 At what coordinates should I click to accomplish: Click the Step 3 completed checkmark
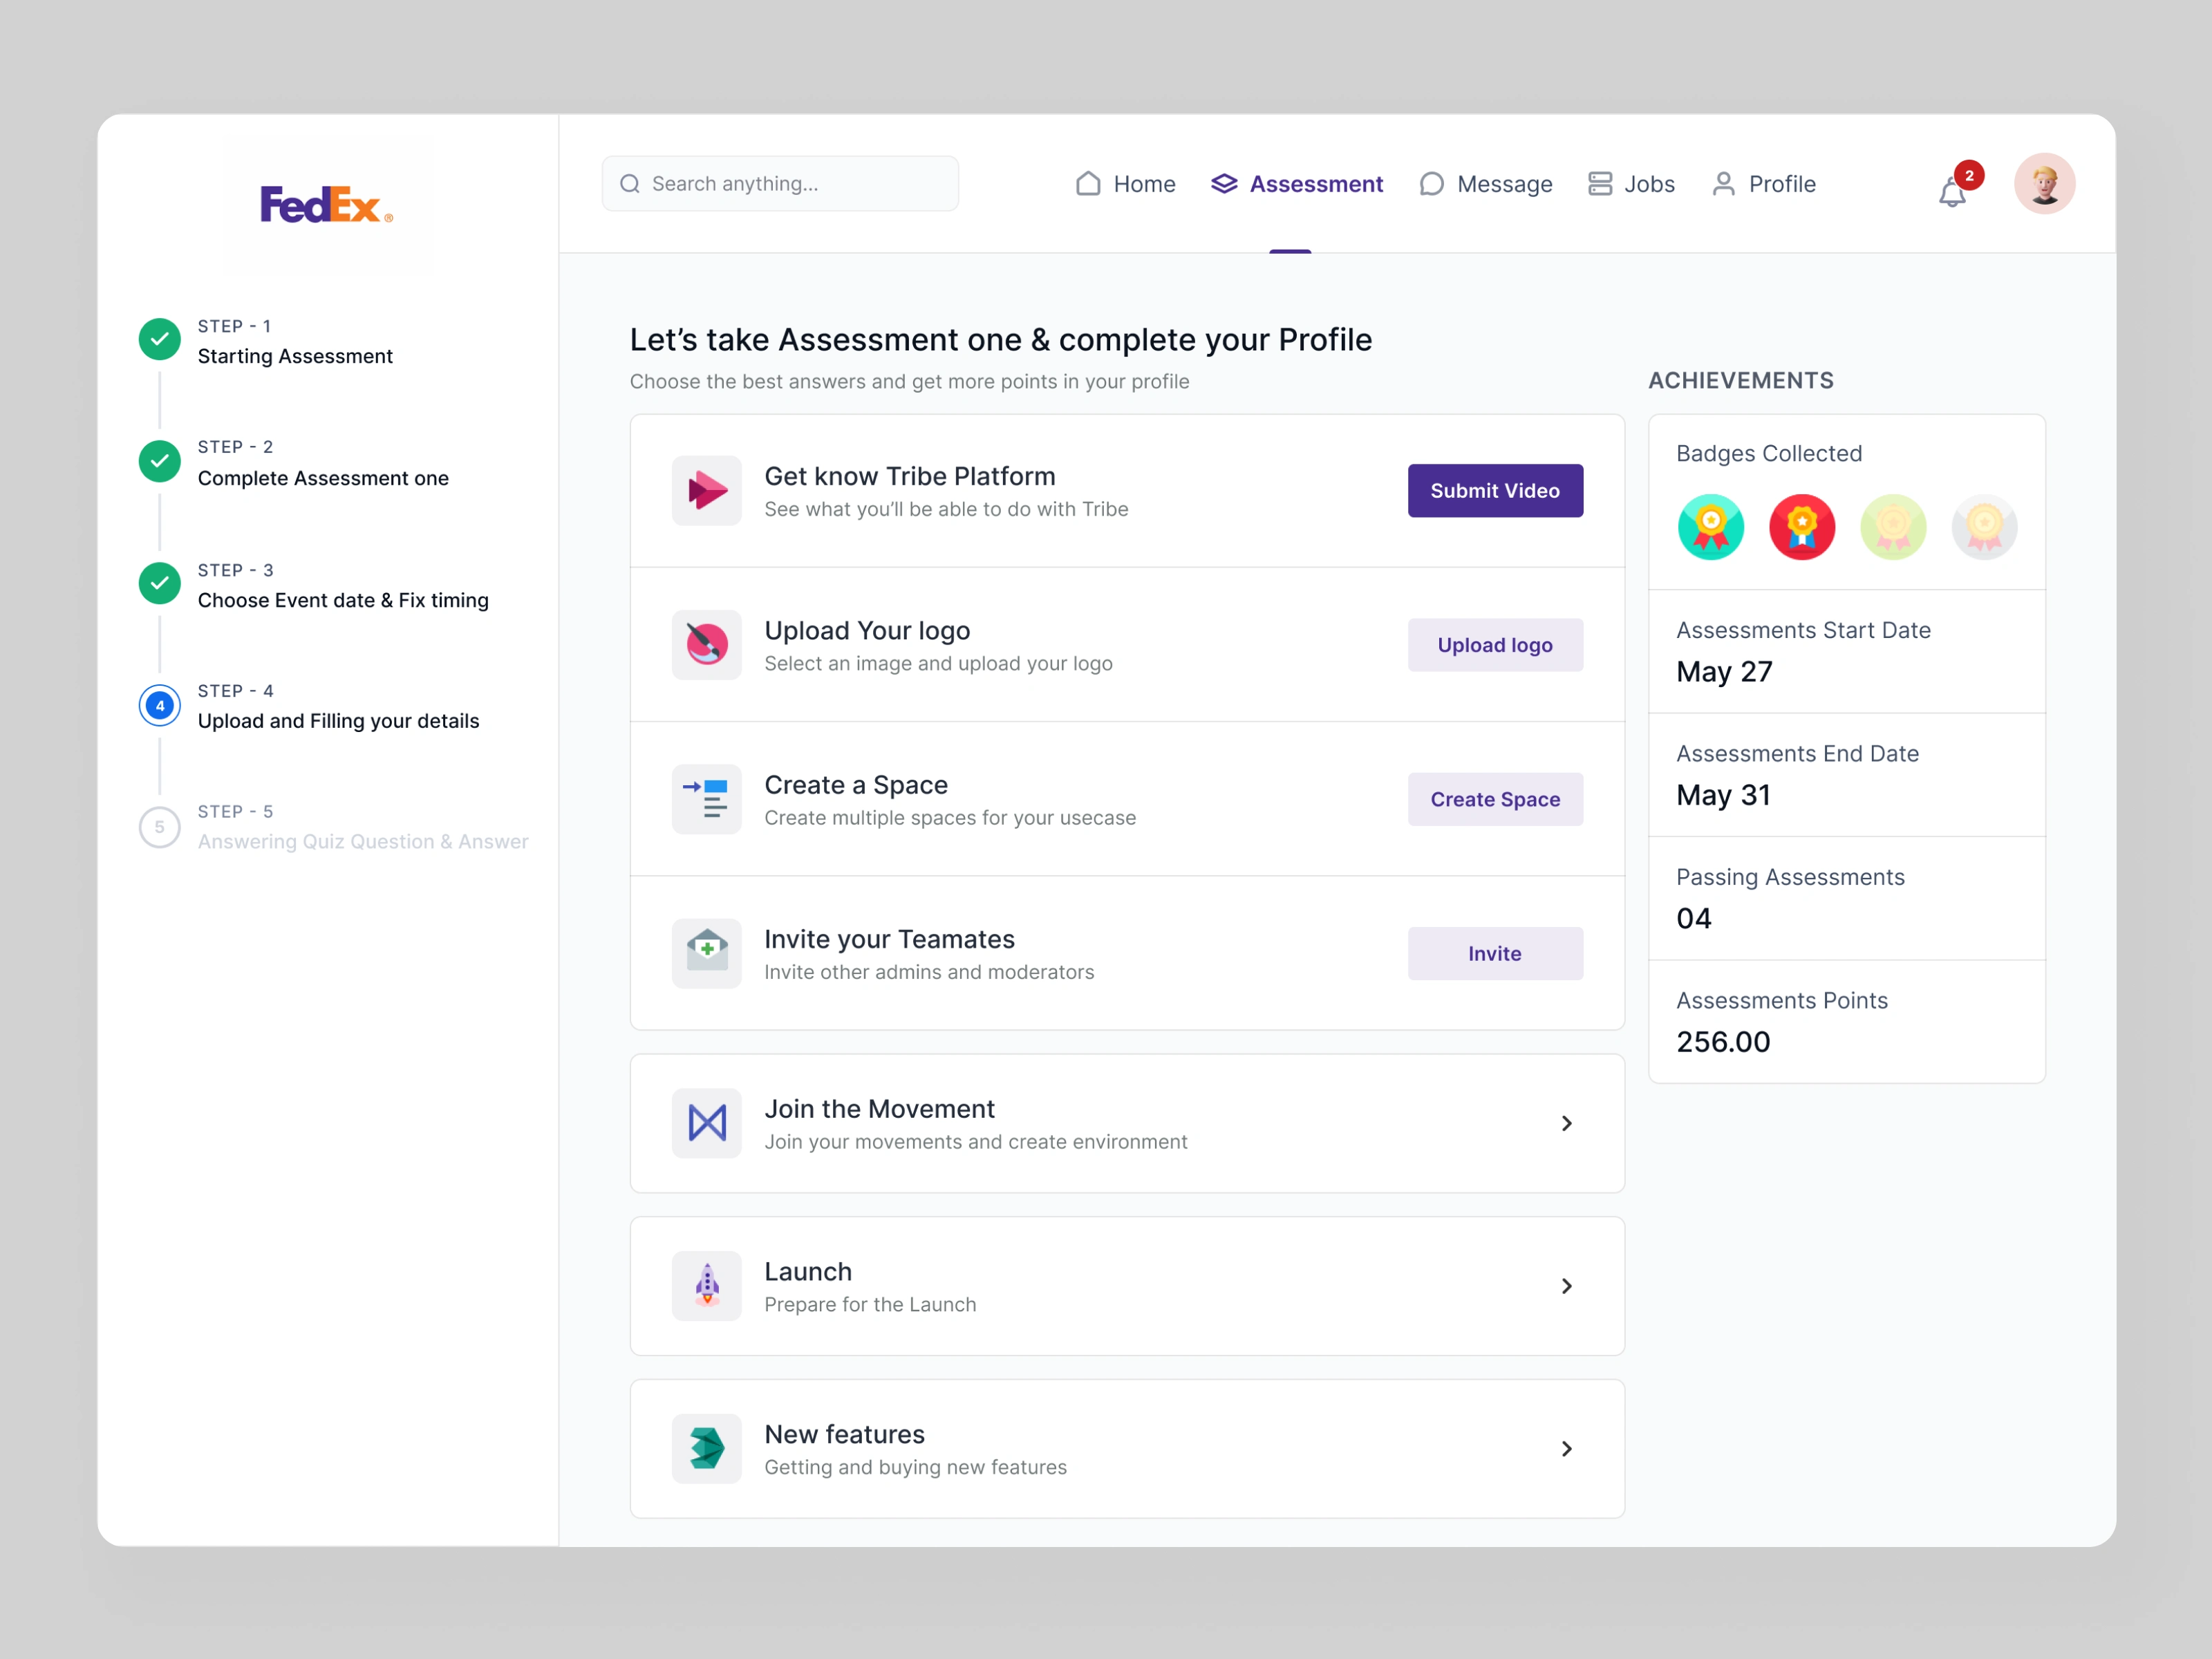(160, 583)
